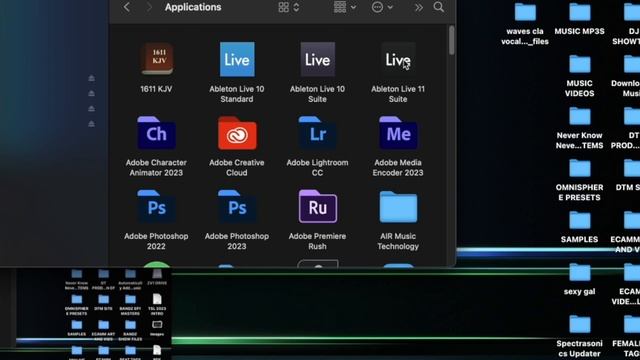Select the sexy gal desktop folder
This screenshot has width=640, height=360.
point(580,272)
